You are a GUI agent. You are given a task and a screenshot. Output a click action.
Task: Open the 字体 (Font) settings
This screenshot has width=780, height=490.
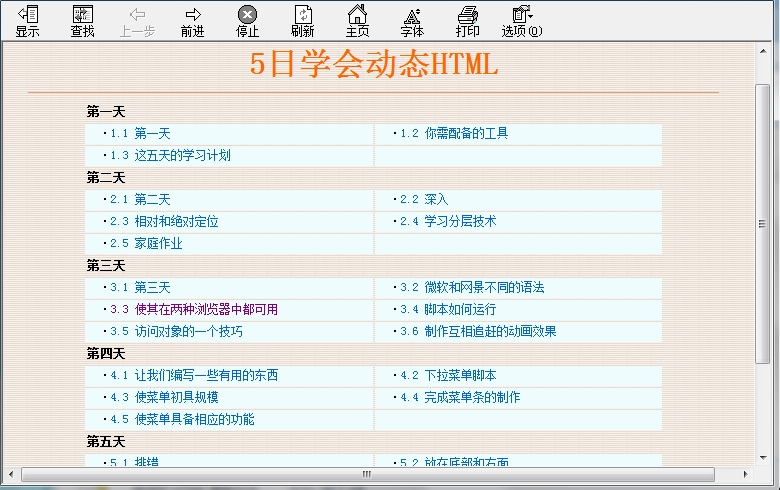pyautogui.click(x=412, y=21)
